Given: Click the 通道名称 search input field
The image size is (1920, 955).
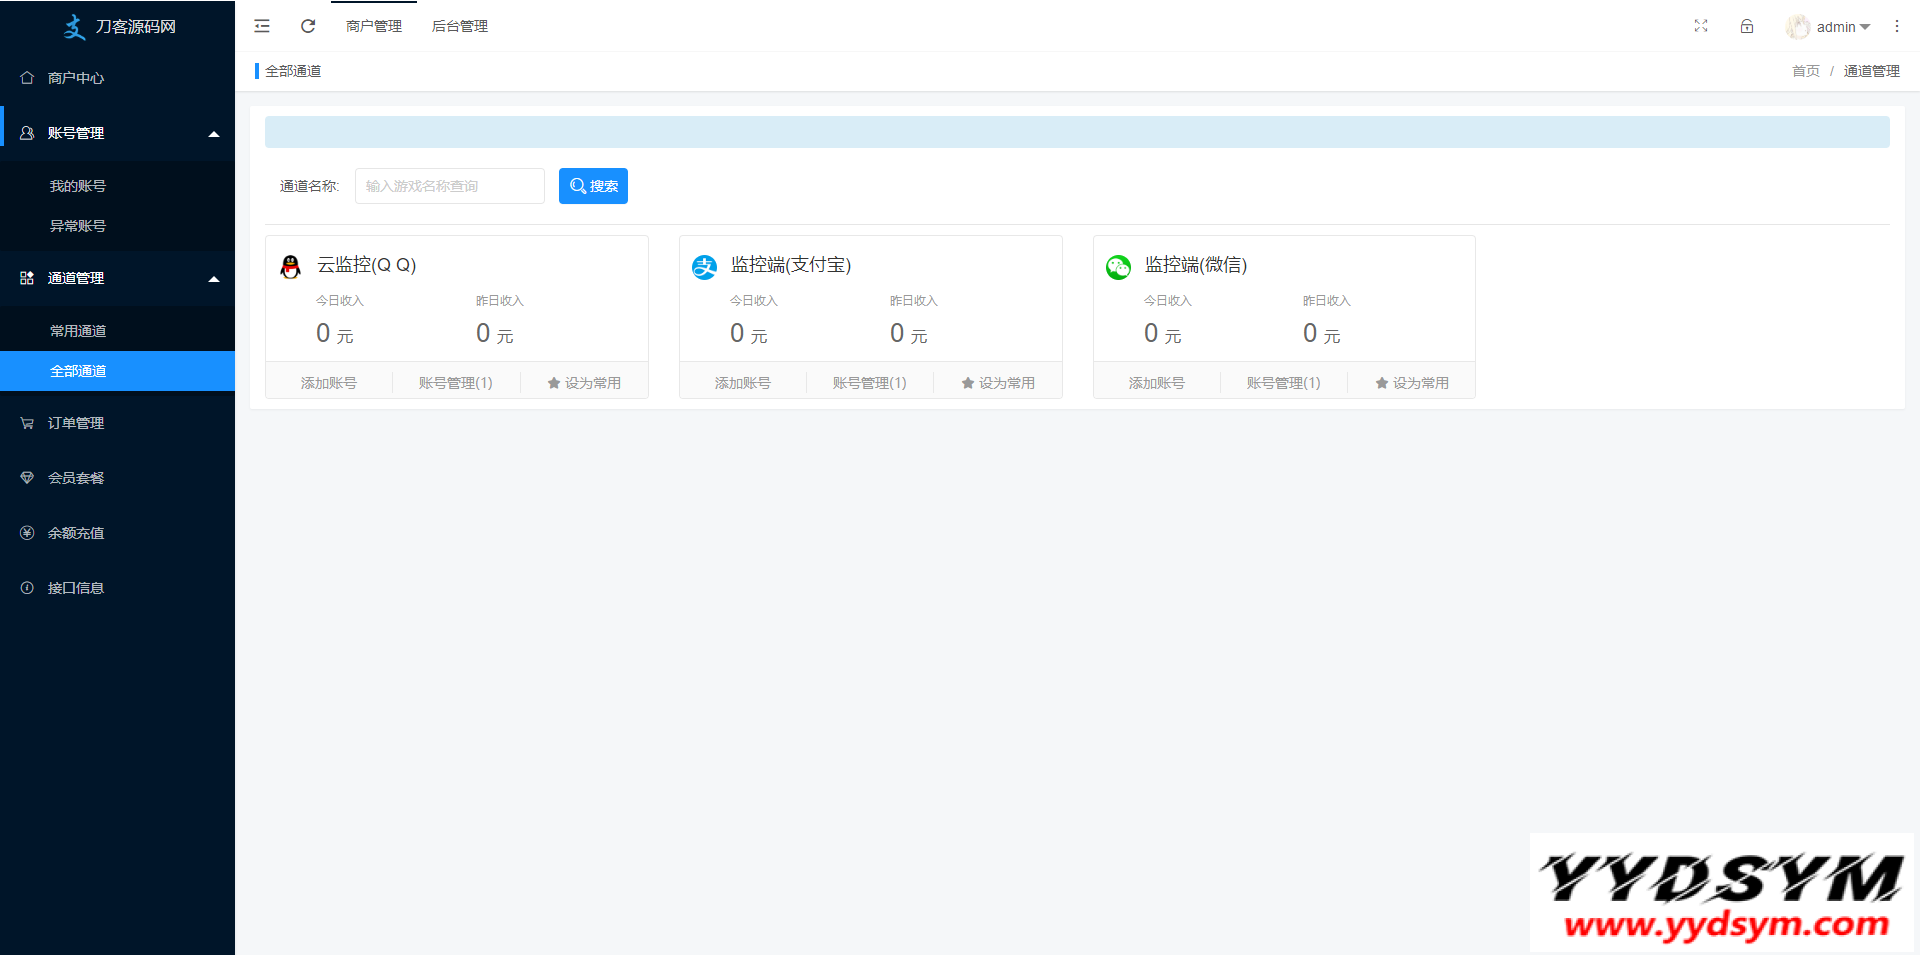Looking at the screenshot, I should [x=449, y=186].
